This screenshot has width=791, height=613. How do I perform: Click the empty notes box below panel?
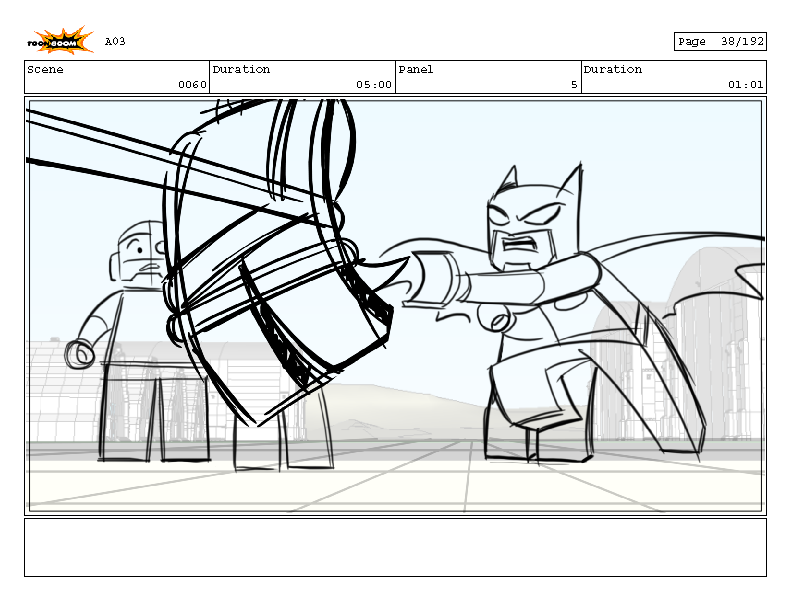coord(396,547)
